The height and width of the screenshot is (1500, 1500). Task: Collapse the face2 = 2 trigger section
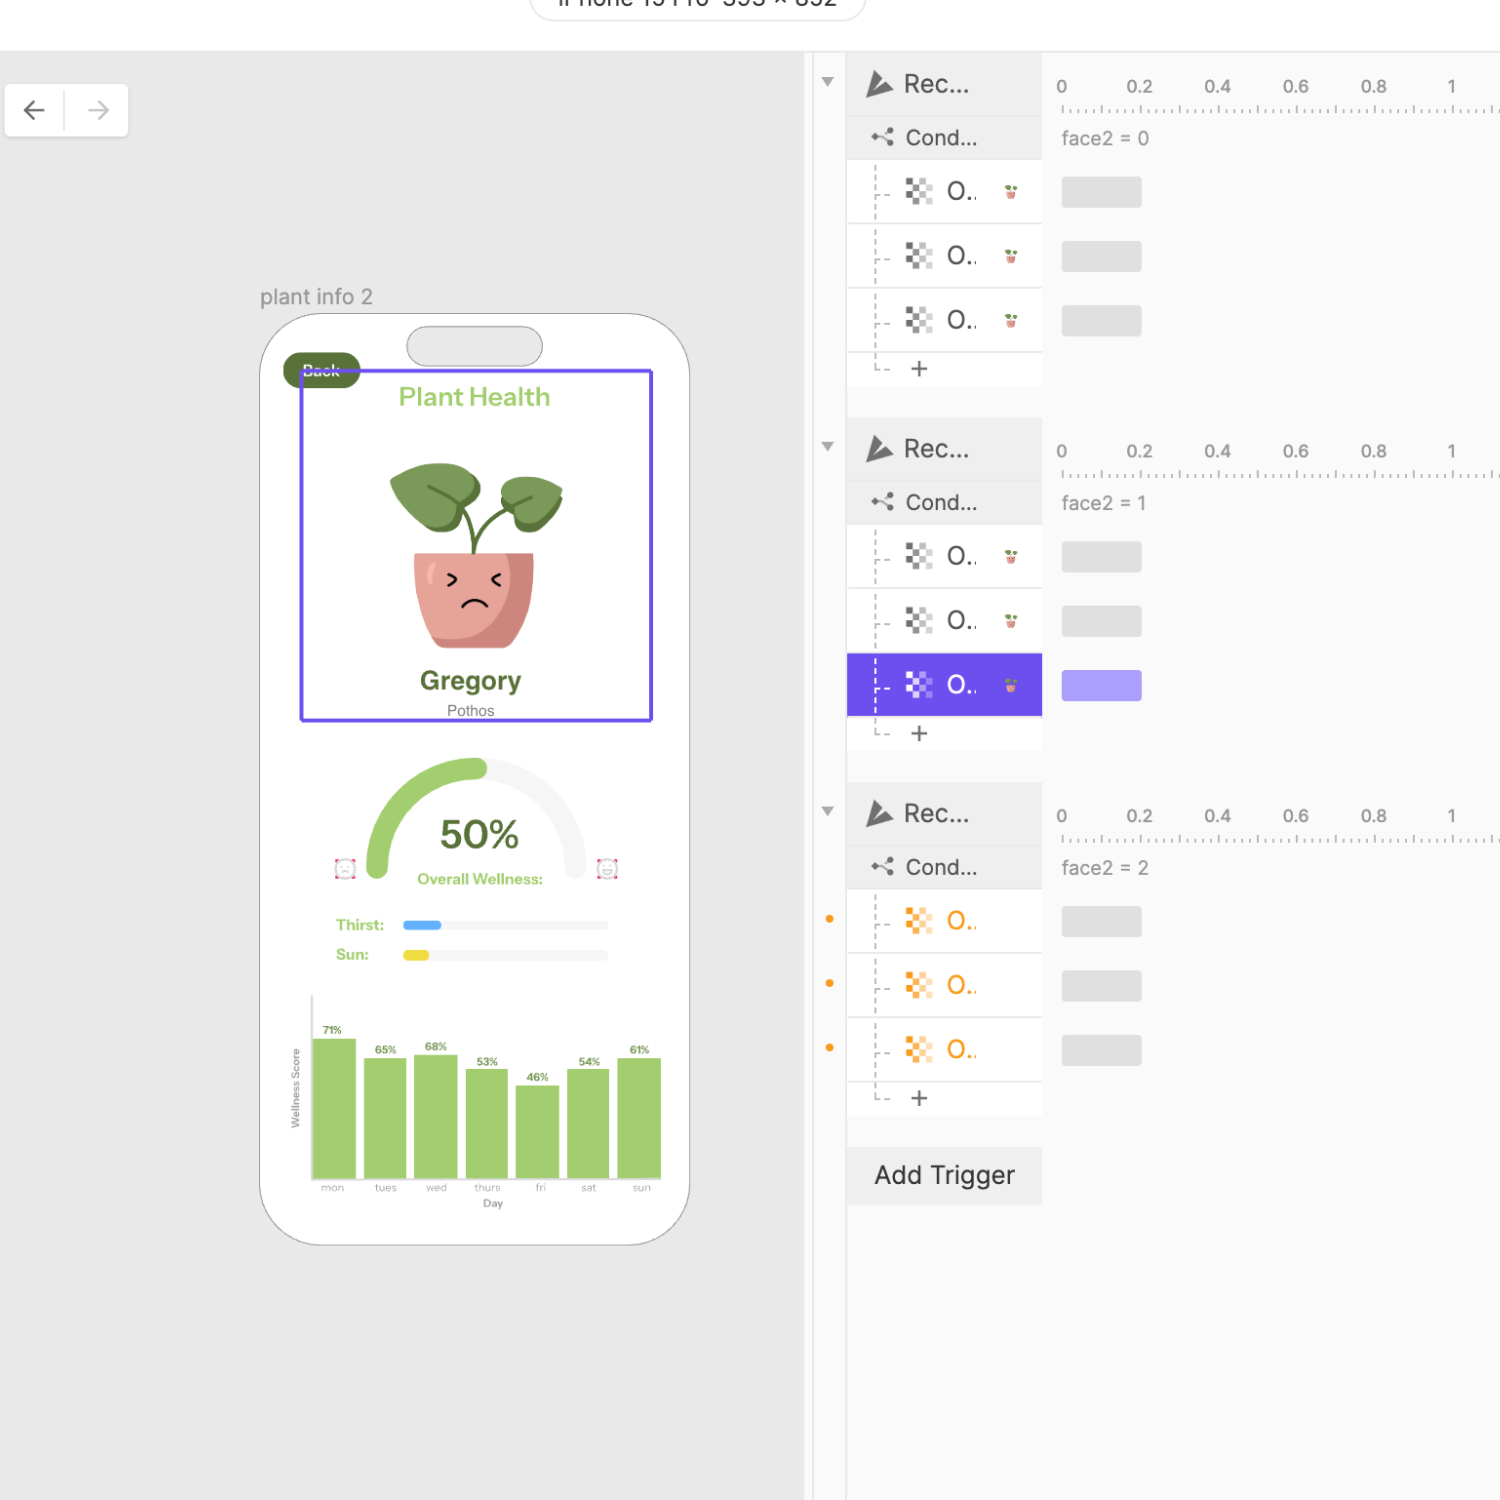(x=827, y=810)
